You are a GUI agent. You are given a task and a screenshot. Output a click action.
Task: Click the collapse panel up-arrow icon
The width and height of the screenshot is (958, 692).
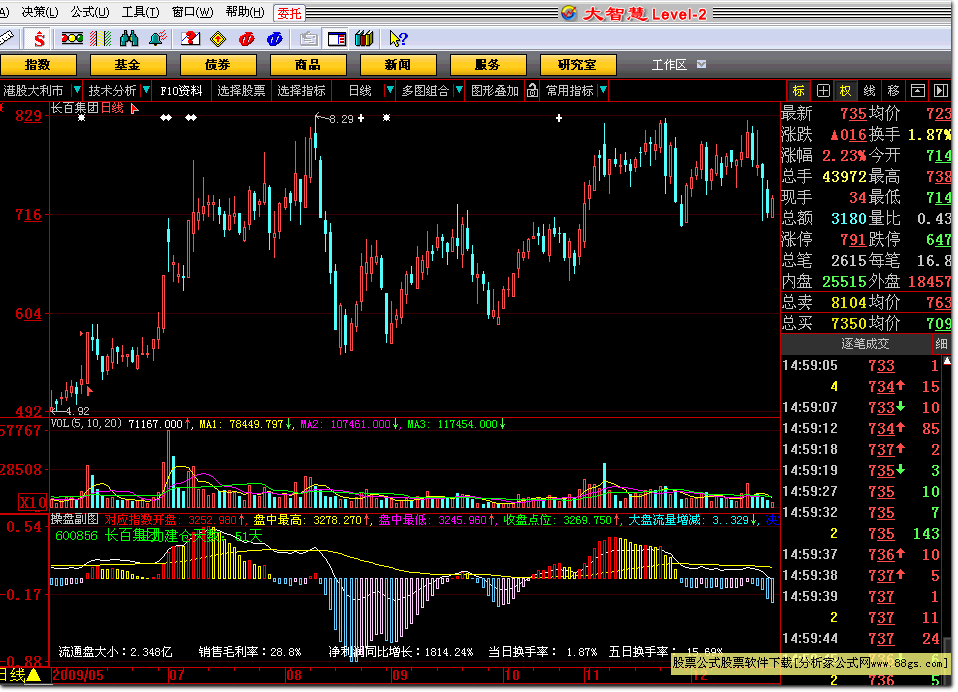point(918,91)
